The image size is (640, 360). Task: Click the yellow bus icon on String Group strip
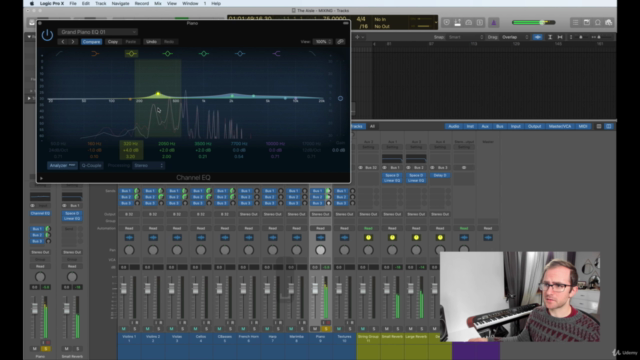[x=368, y=238]
